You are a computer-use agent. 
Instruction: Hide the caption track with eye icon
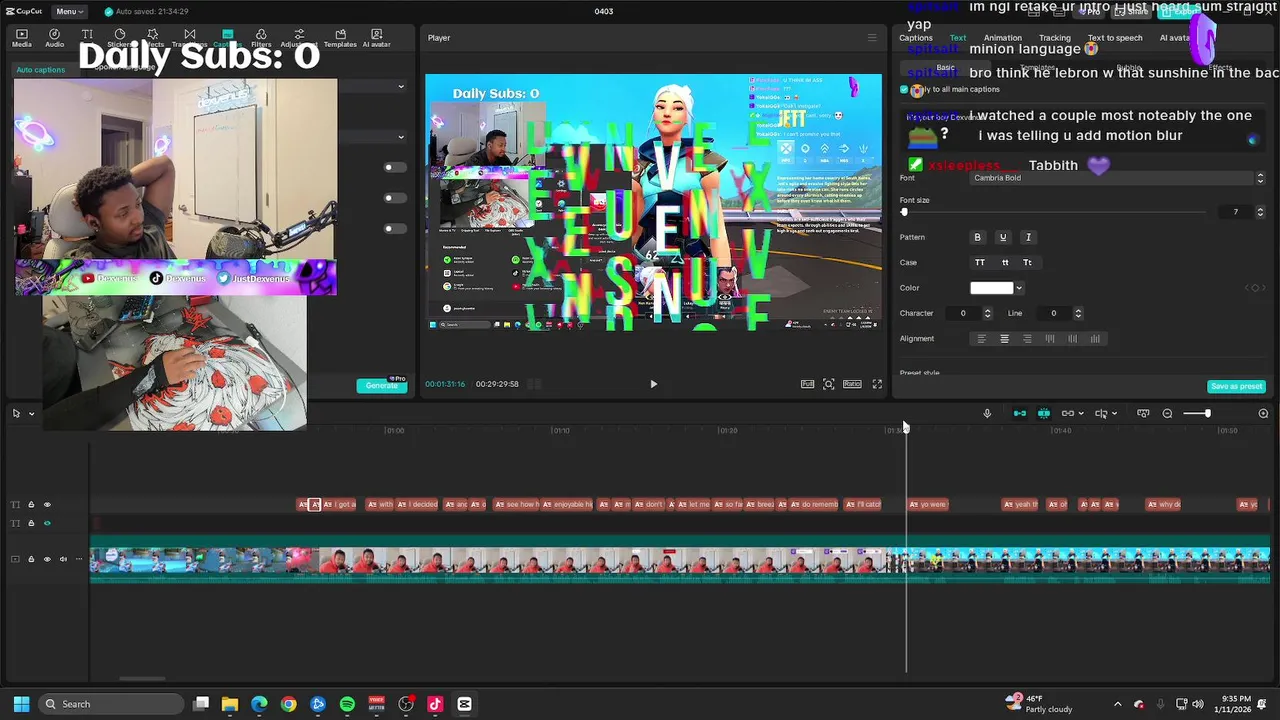click(47, 504)
